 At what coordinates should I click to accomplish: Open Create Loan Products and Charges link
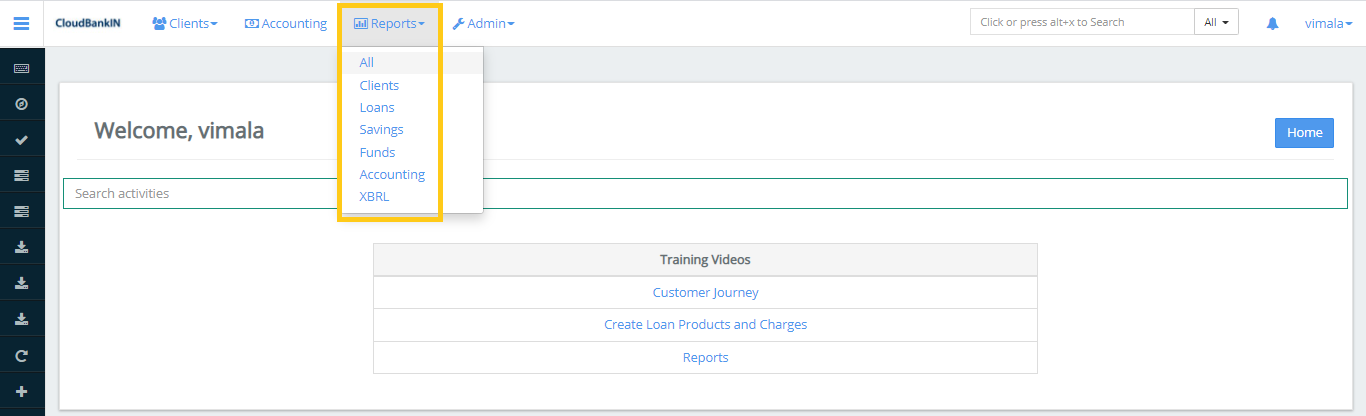point(705,325)
